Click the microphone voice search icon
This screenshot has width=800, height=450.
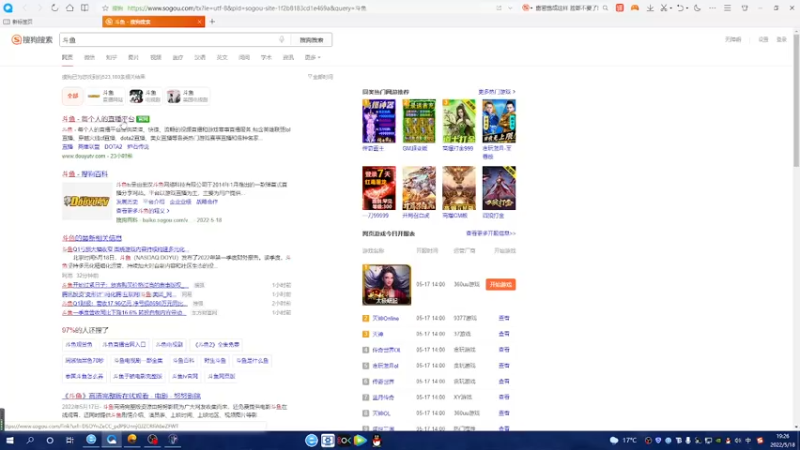(x=281, y=40)
